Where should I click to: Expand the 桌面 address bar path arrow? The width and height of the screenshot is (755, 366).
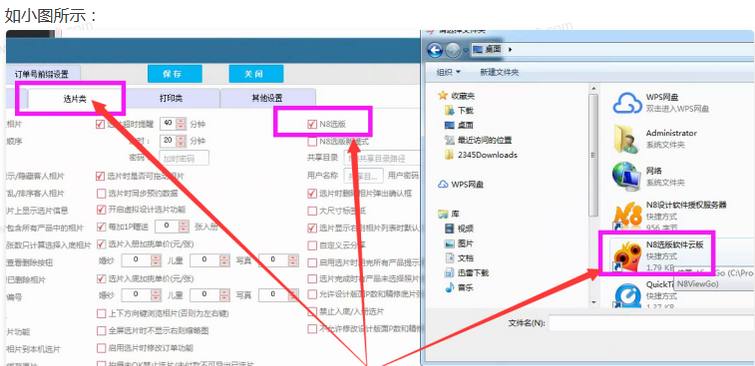pos(510,49)
